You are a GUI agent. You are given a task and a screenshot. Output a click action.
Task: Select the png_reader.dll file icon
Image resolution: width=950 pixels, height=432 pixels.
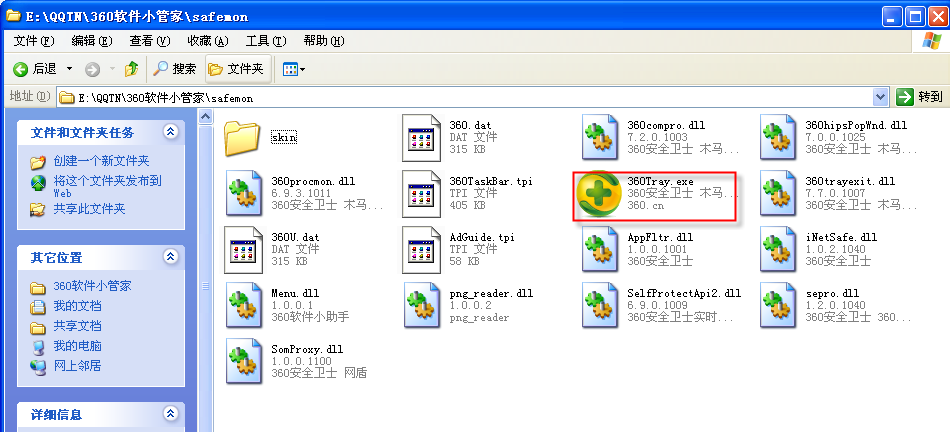[x=423, y=305]
